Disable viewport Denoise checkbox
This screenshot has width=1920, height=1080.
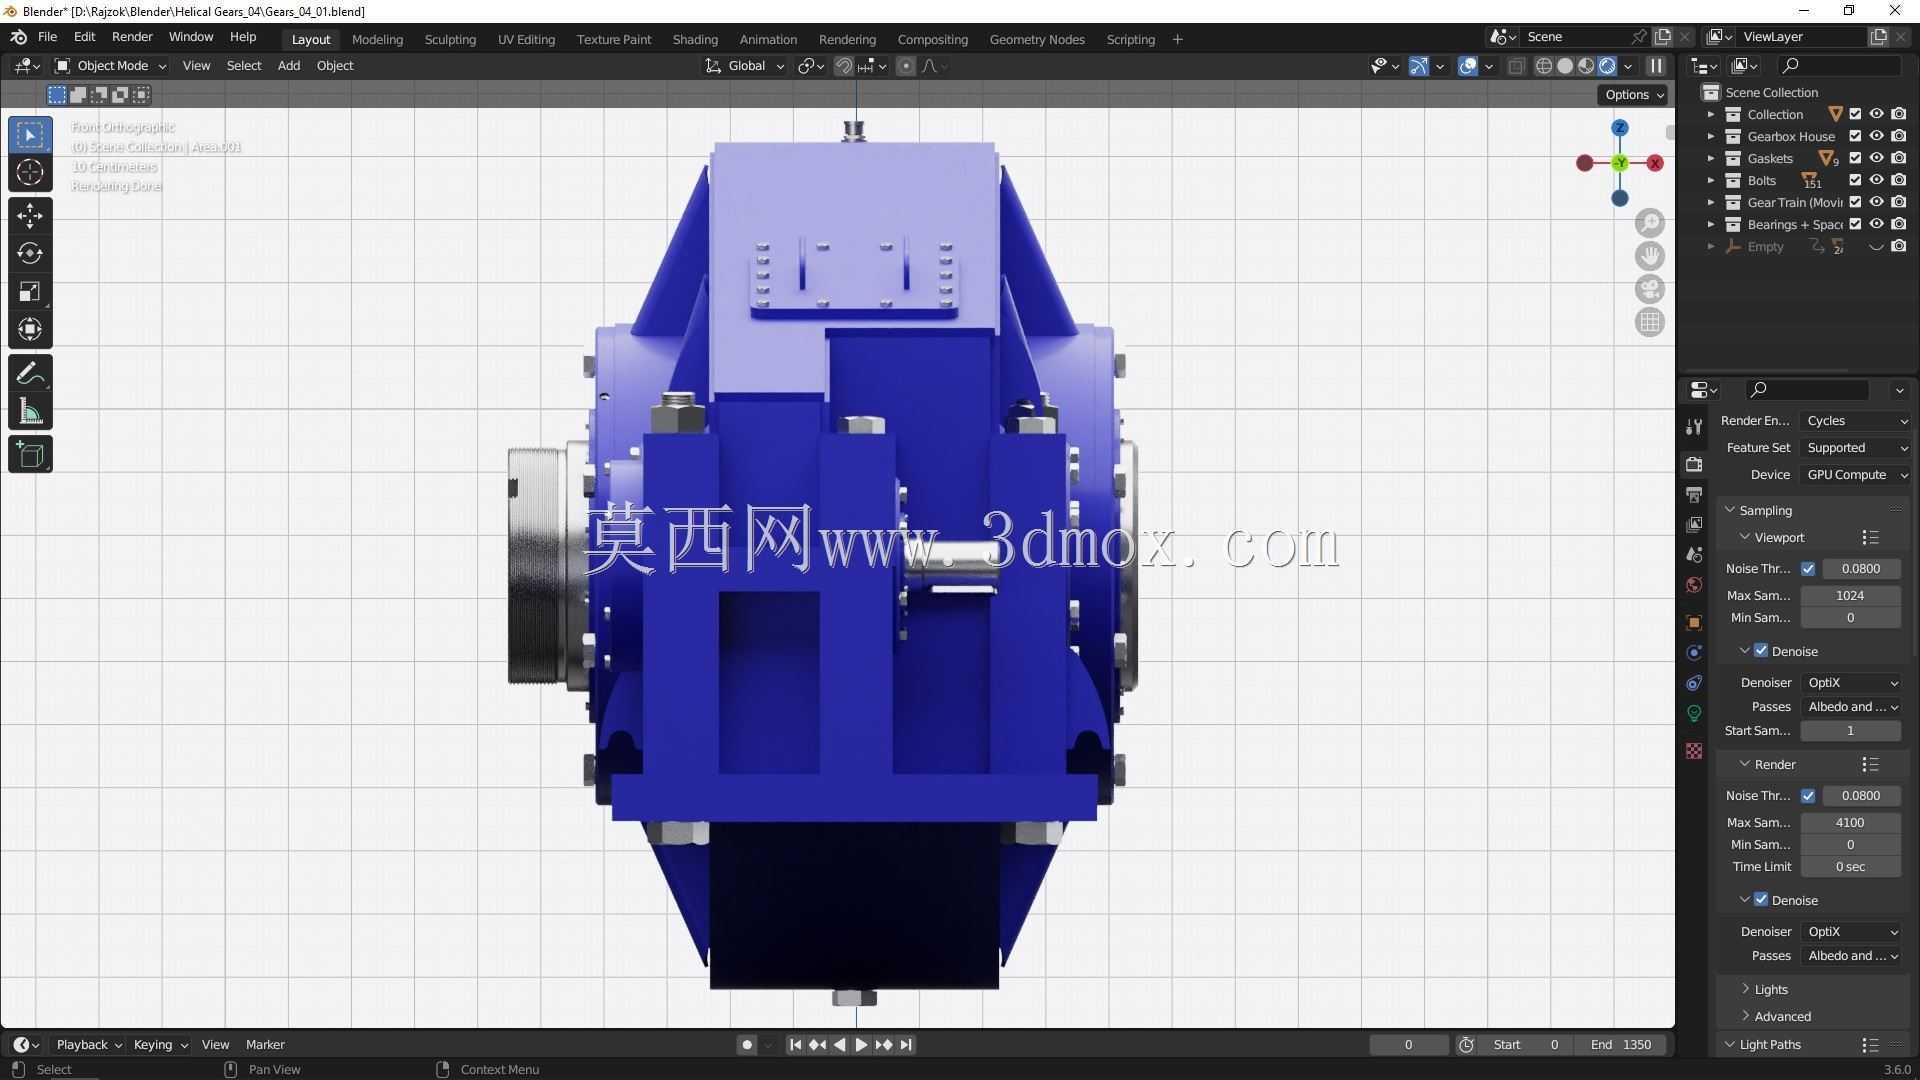click(x=1761, y=650)
